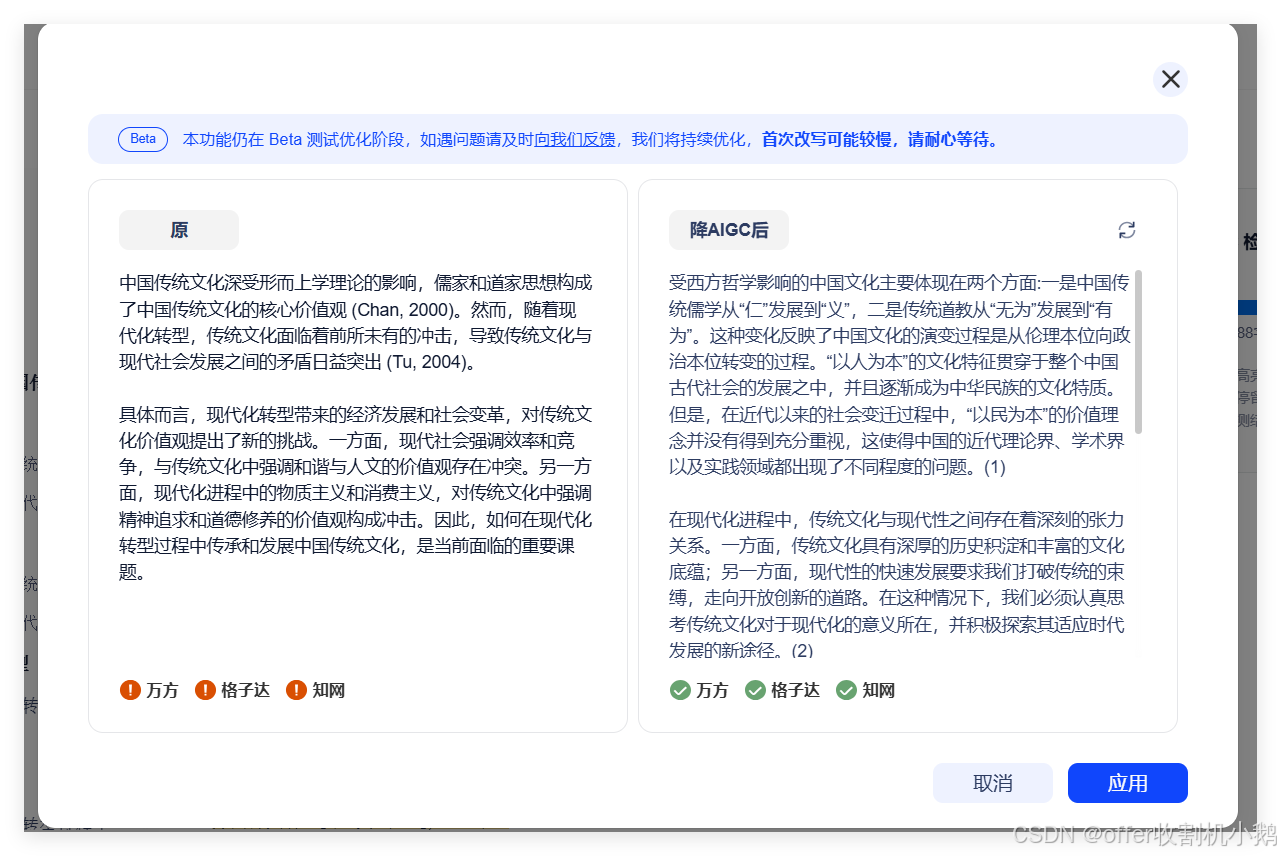Click the green check icon next to 万方
This screenshot has width=1281, height=856.
[x=680, y=690]
